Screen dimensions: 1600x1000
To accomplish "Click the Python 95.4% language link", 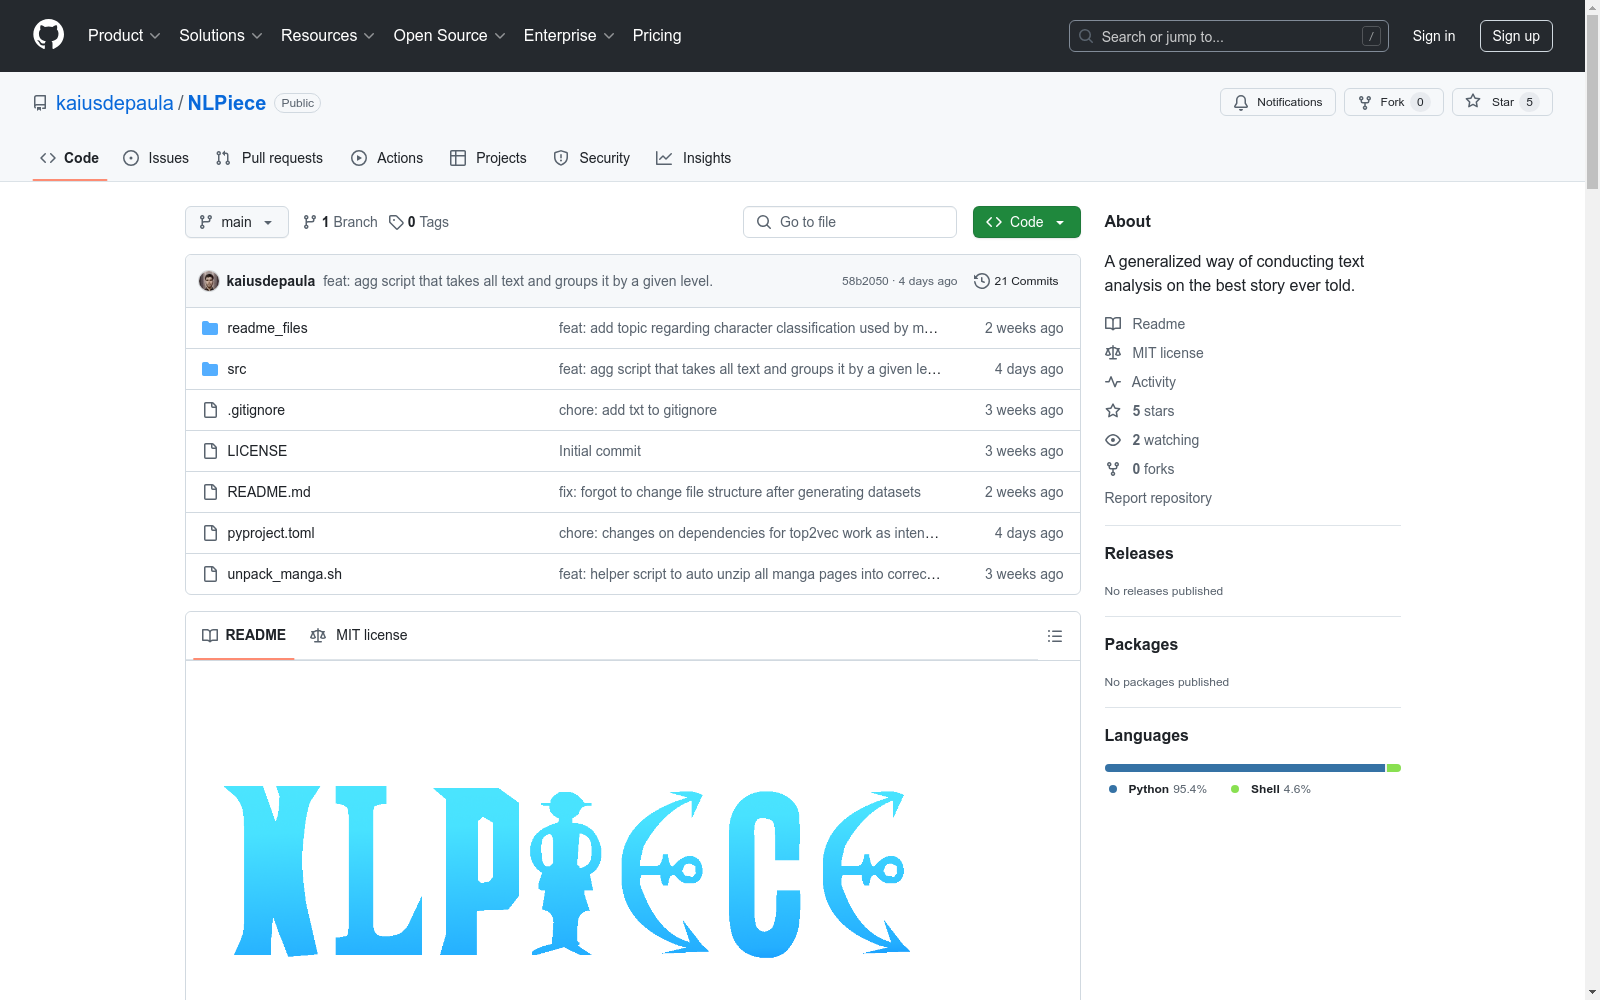I will 1158,789.
